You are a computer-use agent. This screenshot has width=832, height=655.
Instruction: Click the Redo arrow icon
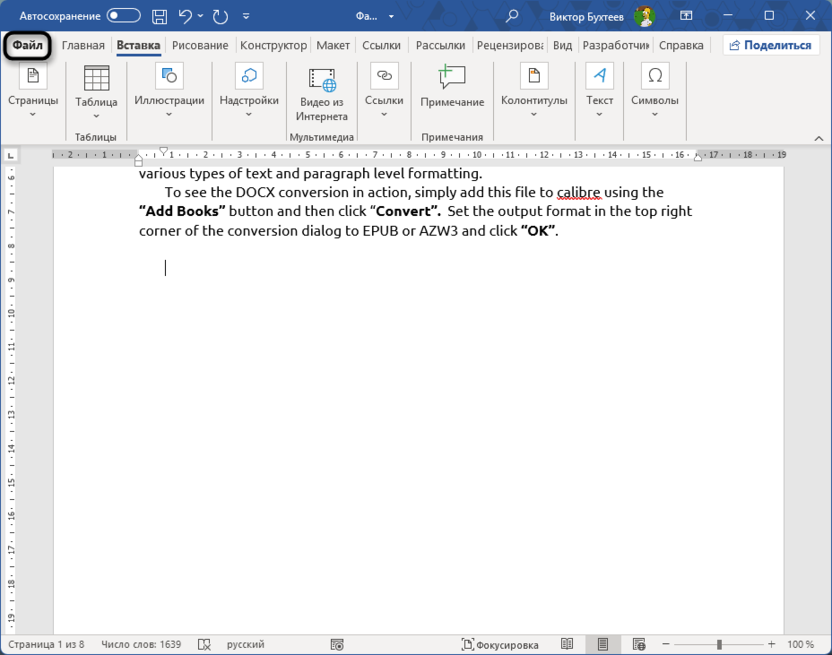coord(220,16)
